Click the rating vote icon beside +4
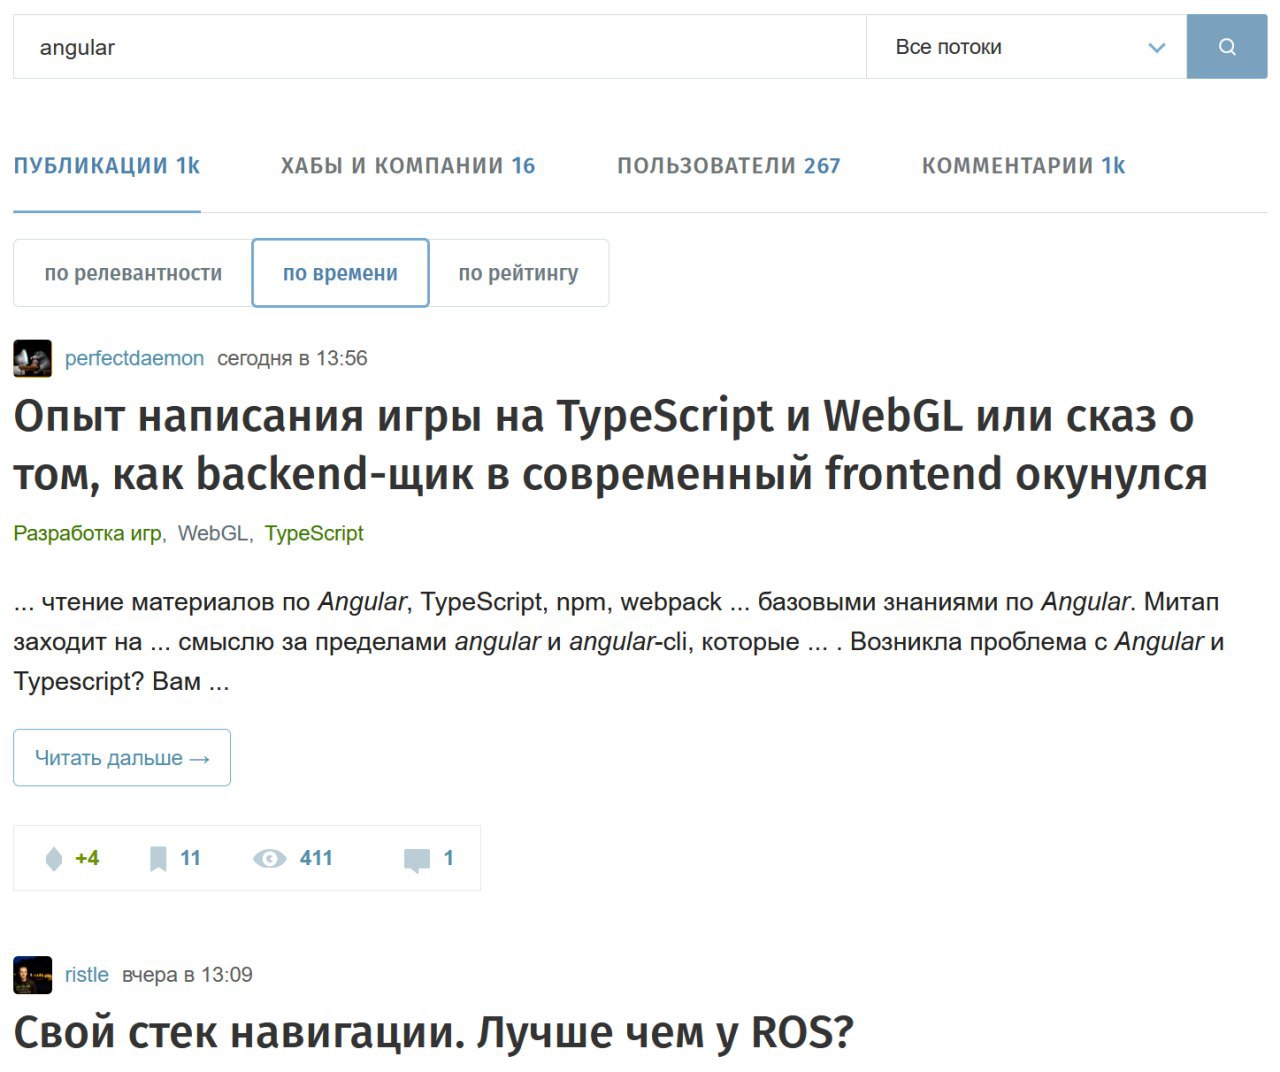Image resolution: width=1280 pixels, height=1072 pixels. point(54,859)
